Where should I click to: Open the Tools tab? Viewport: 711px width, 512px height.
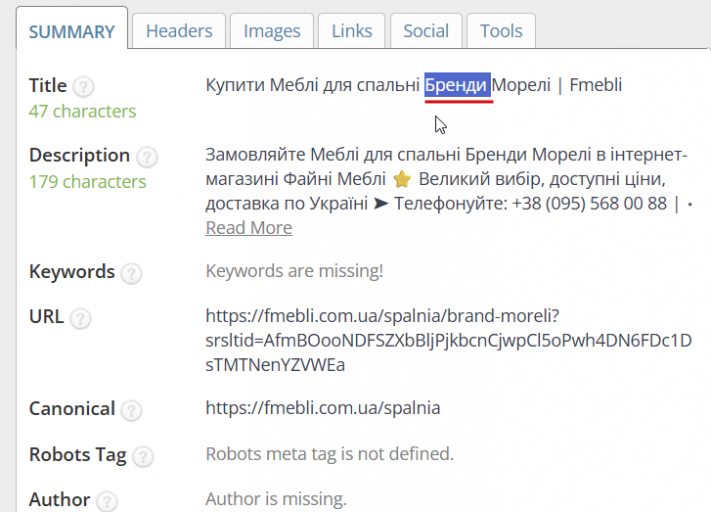point(501,31)
